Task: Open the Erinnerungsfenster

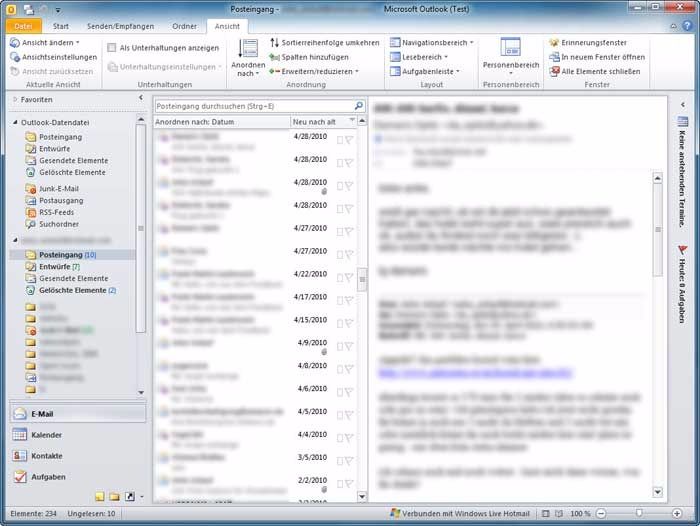Action: pyautogui.click(x=588, y=42)
